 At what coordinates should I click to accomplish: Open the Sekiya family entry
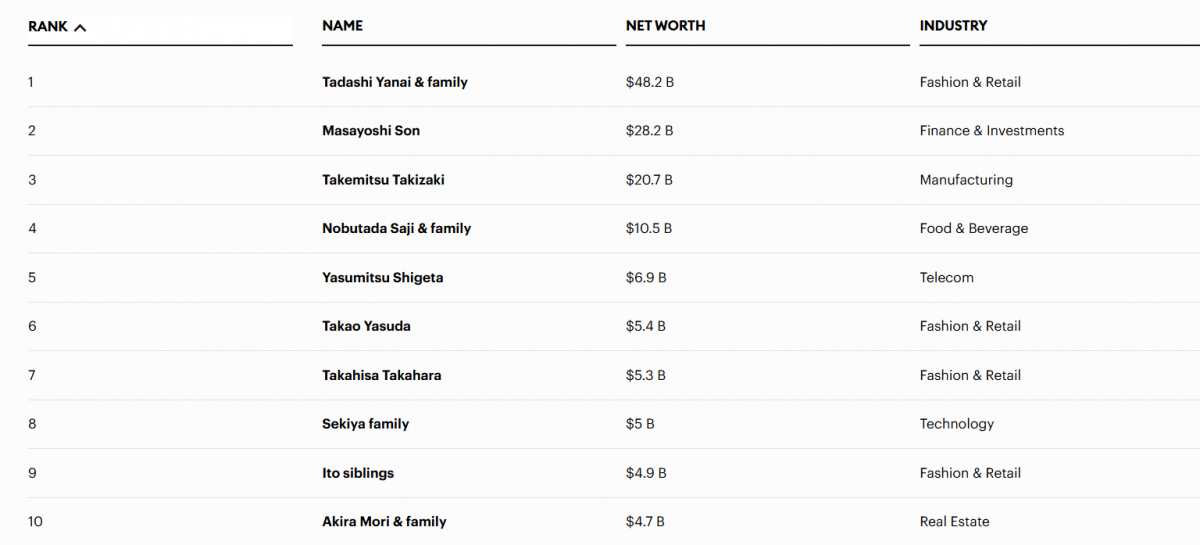[365, 424]
